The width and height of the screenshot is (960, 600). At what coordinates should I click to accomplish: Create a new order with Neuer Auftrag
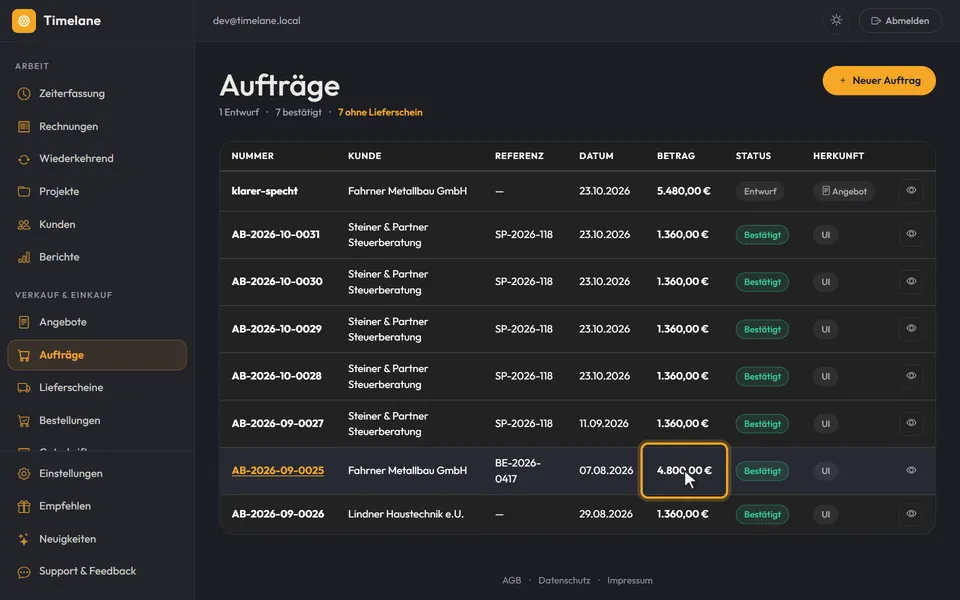879,81
